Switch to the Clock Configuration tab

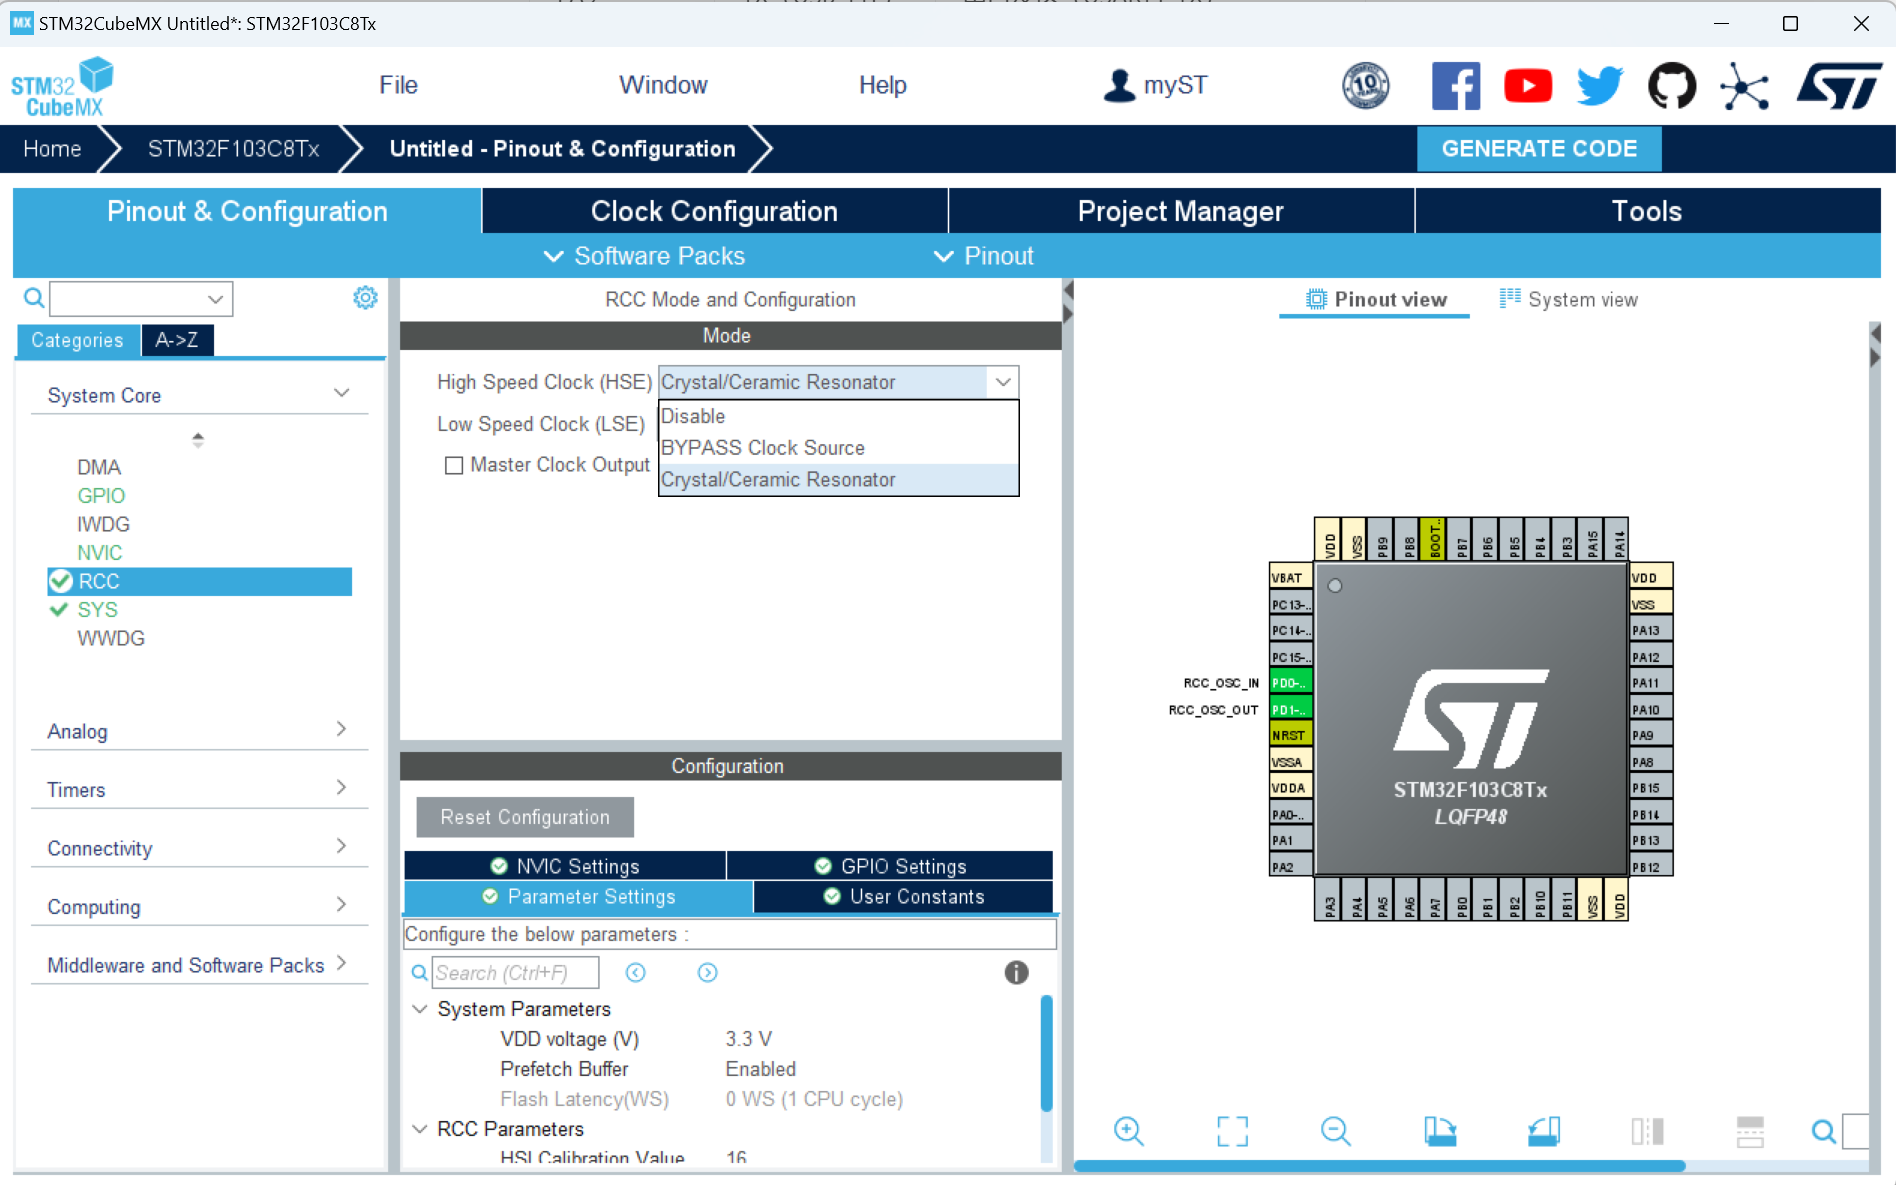[x=715, y=211]
